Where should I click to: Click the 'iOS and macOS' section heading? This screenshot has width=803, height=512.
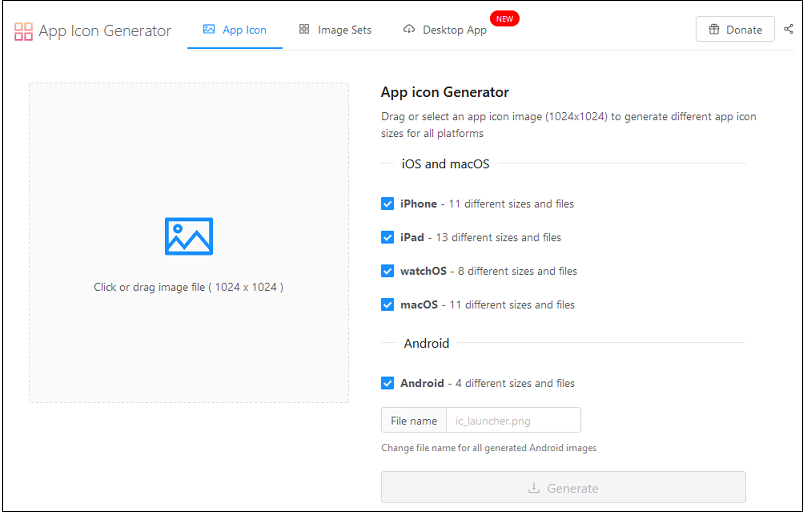pos(446,164)
